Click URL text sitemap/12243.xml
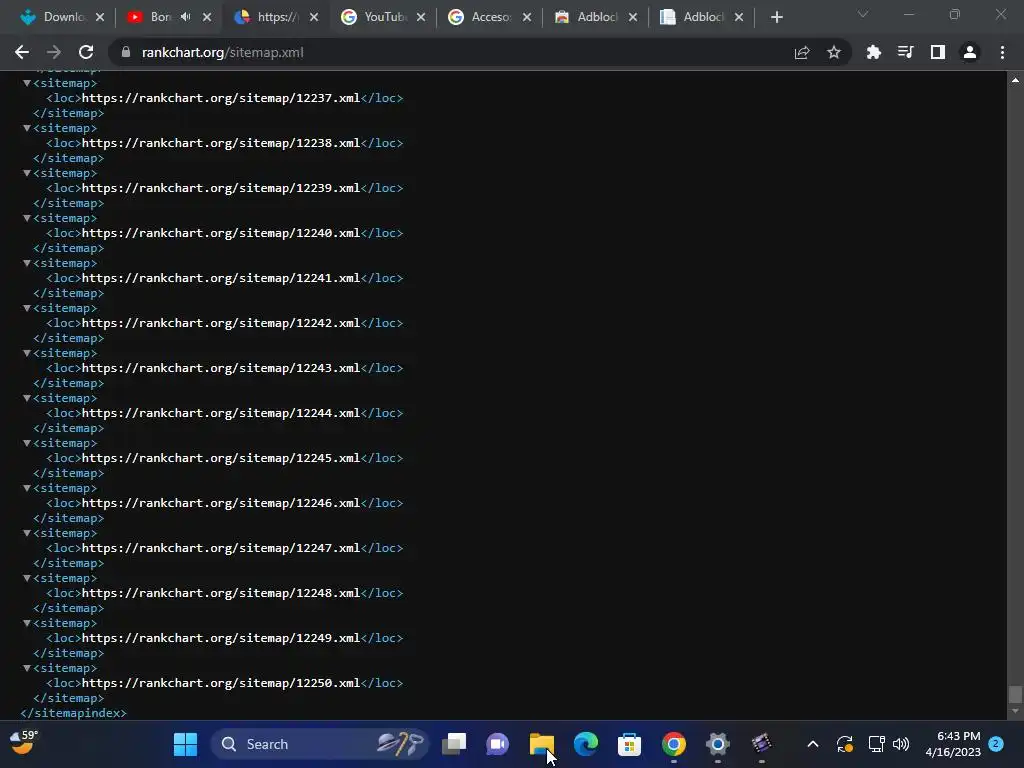The height and width of the screenshot is (768, 1024). [221, 368]
